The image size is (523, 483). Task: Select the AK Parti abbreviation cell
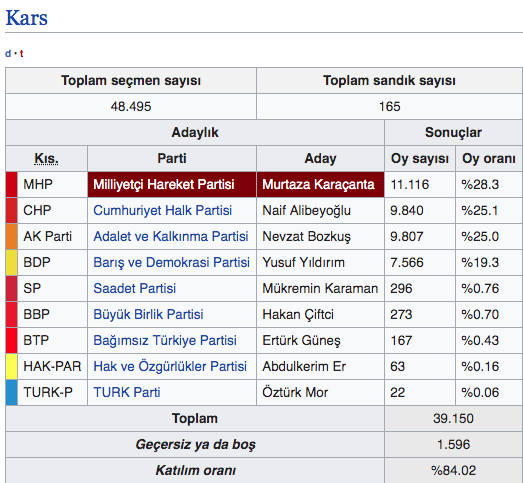point(52,236)
